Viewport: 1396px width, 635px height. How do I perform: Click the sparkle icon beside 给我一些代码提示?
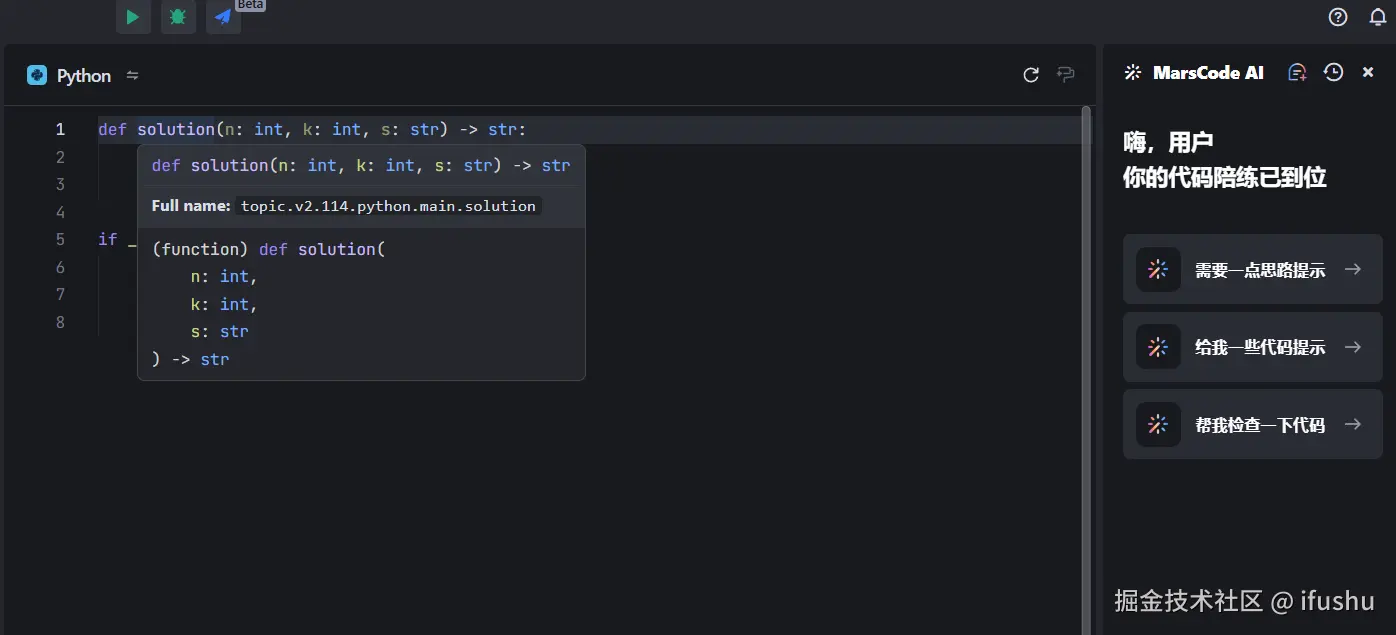1158,347
